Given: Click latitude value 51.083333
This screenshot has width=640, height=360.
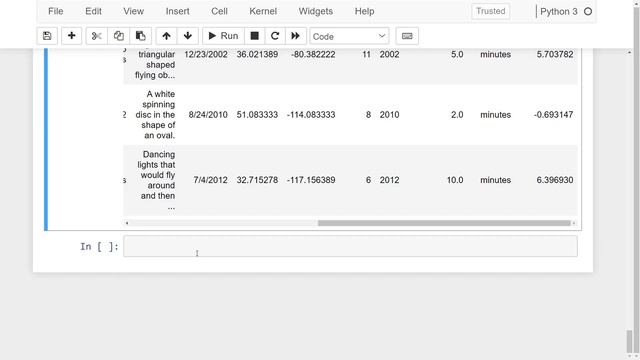Looking at the screenshot, I should [x=257, y=115].
